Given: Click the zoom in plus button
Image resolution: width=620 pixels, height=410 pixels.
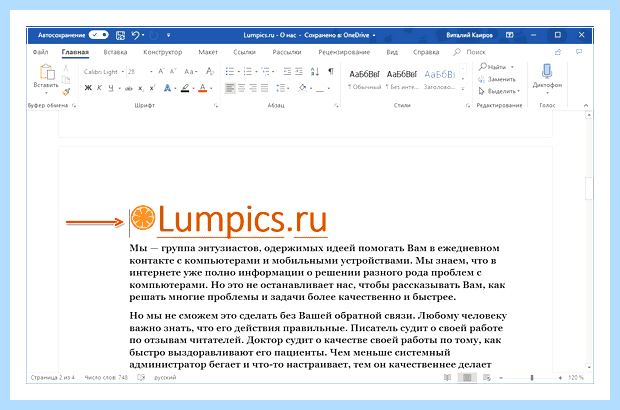Looking at the screenshot, I should (560, 378).
